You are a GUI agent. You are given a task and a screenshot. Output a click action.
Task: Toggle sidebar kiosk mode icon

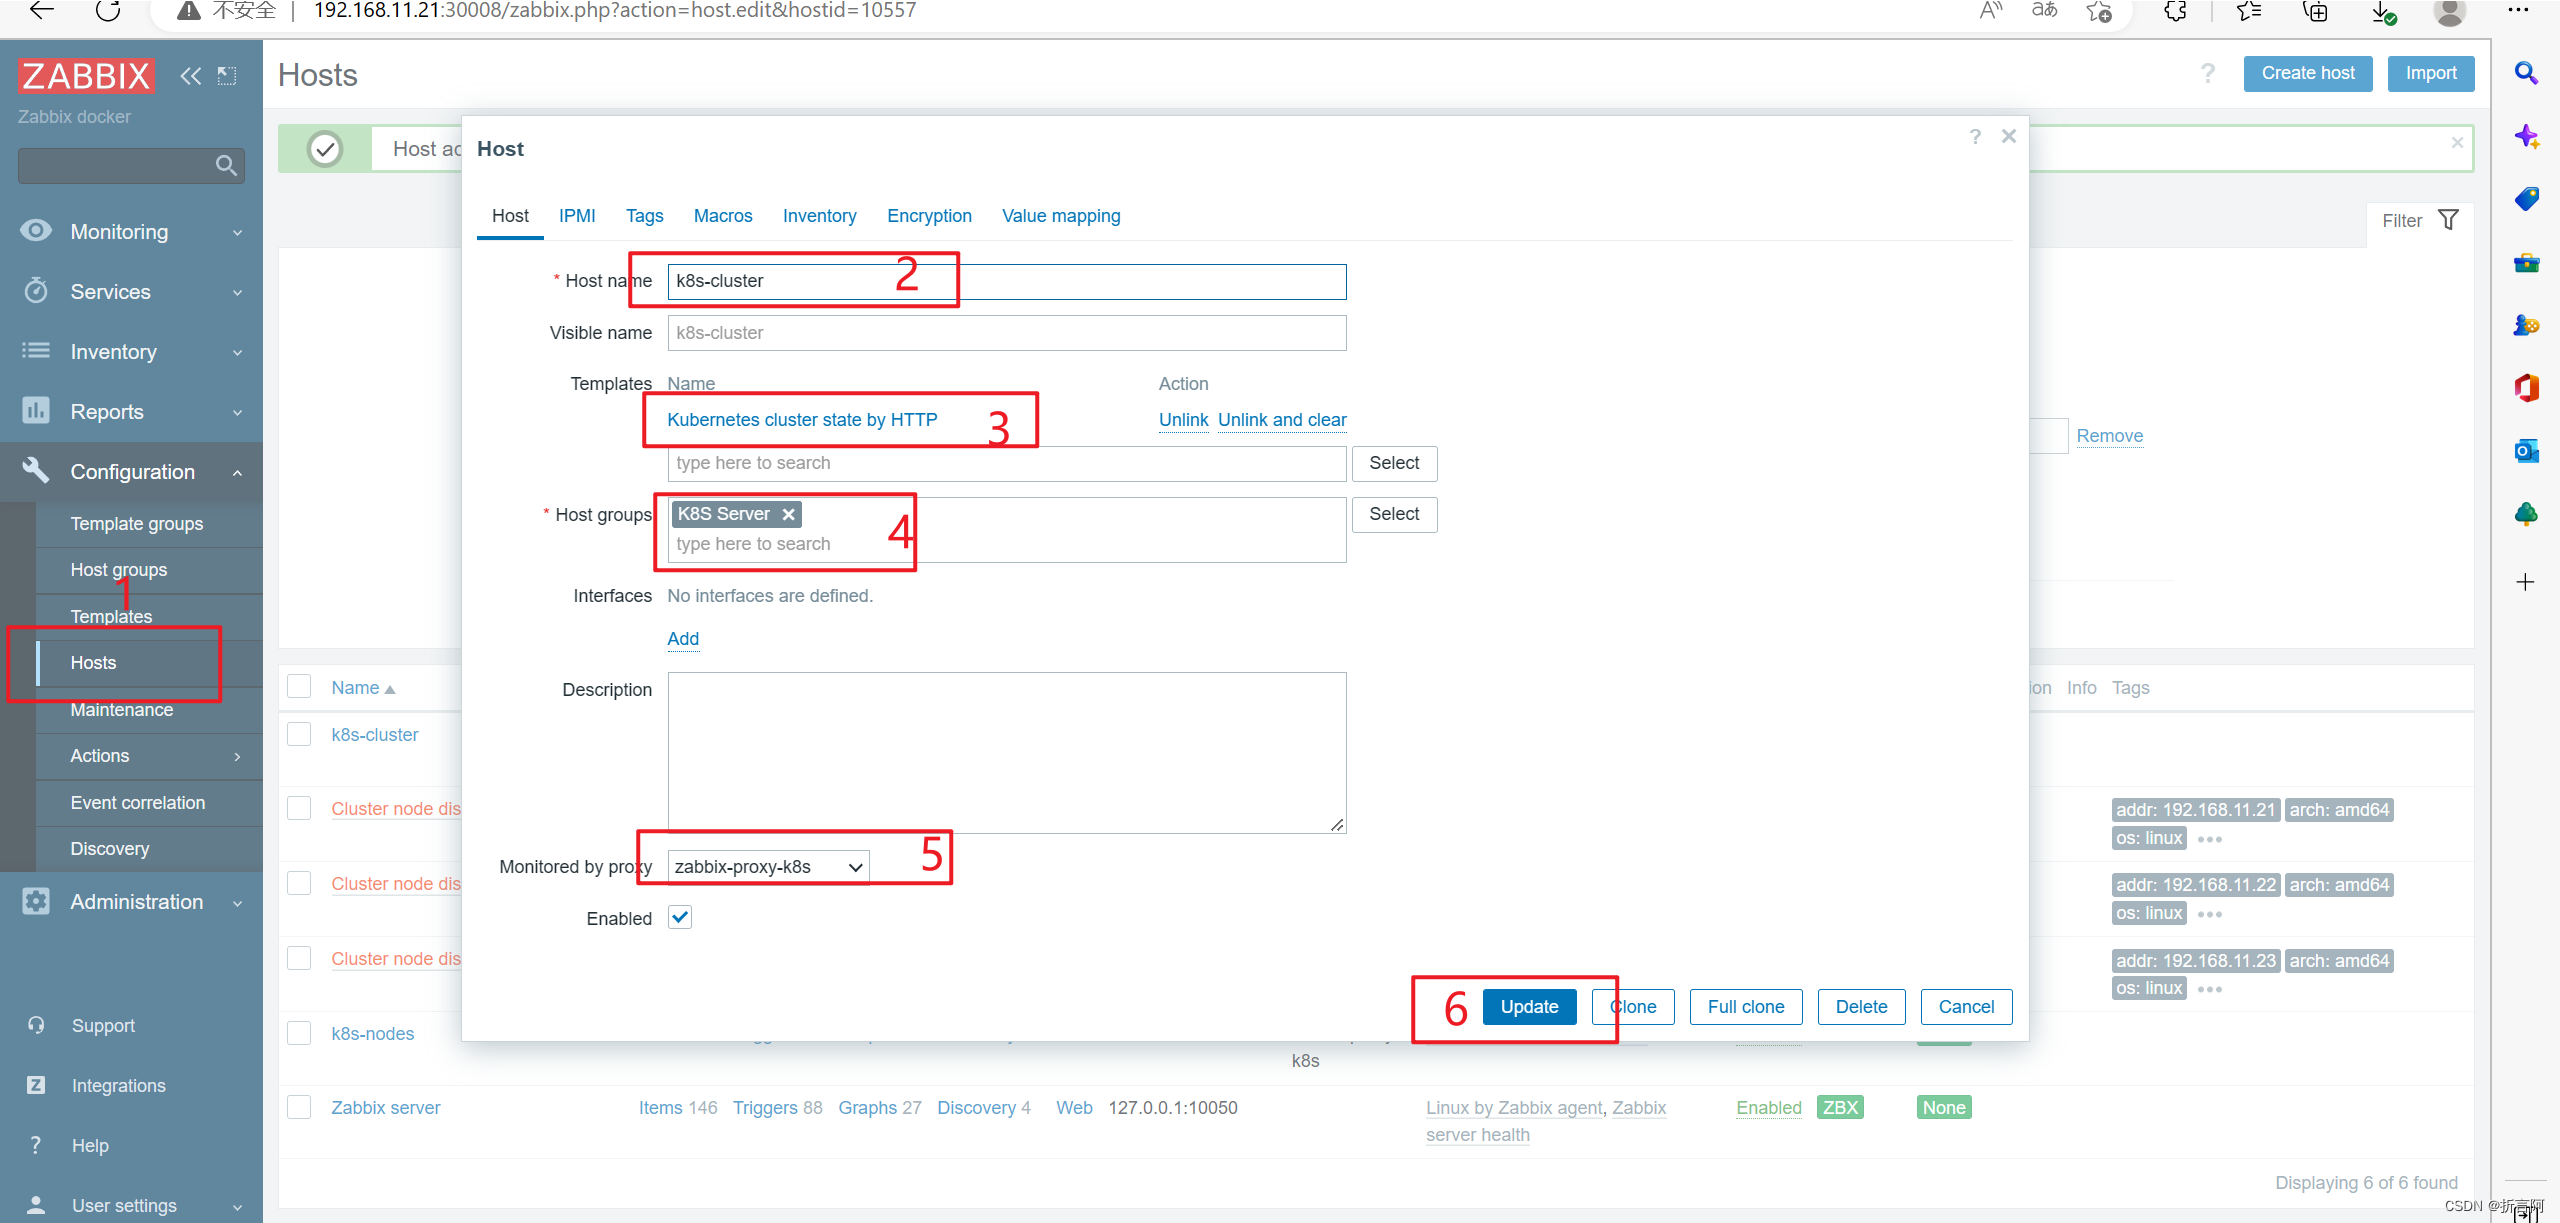[x=227, y=76]
